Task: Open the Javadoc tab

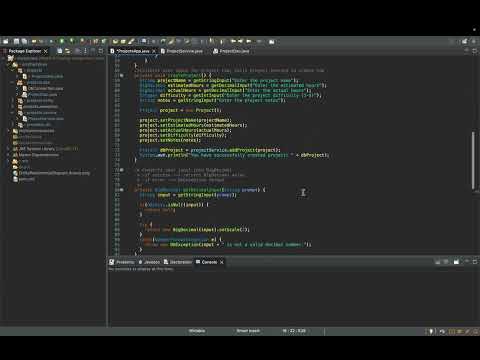Action: 149,262
